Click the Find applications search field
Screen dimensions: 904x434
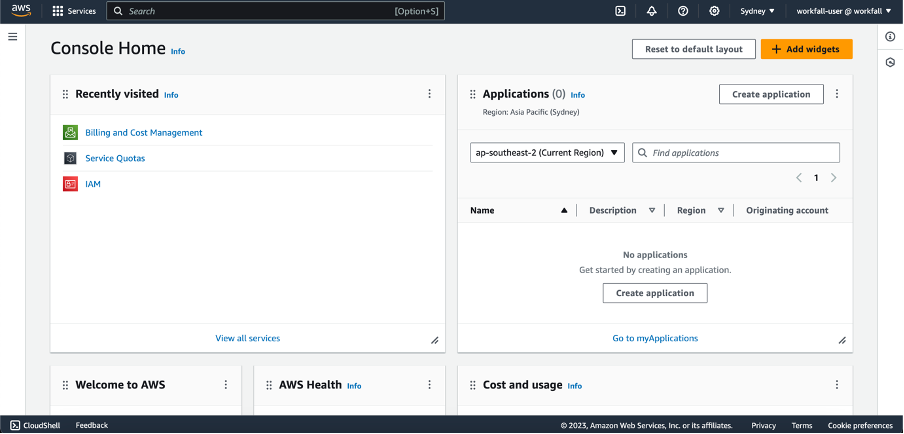[736, 153]
